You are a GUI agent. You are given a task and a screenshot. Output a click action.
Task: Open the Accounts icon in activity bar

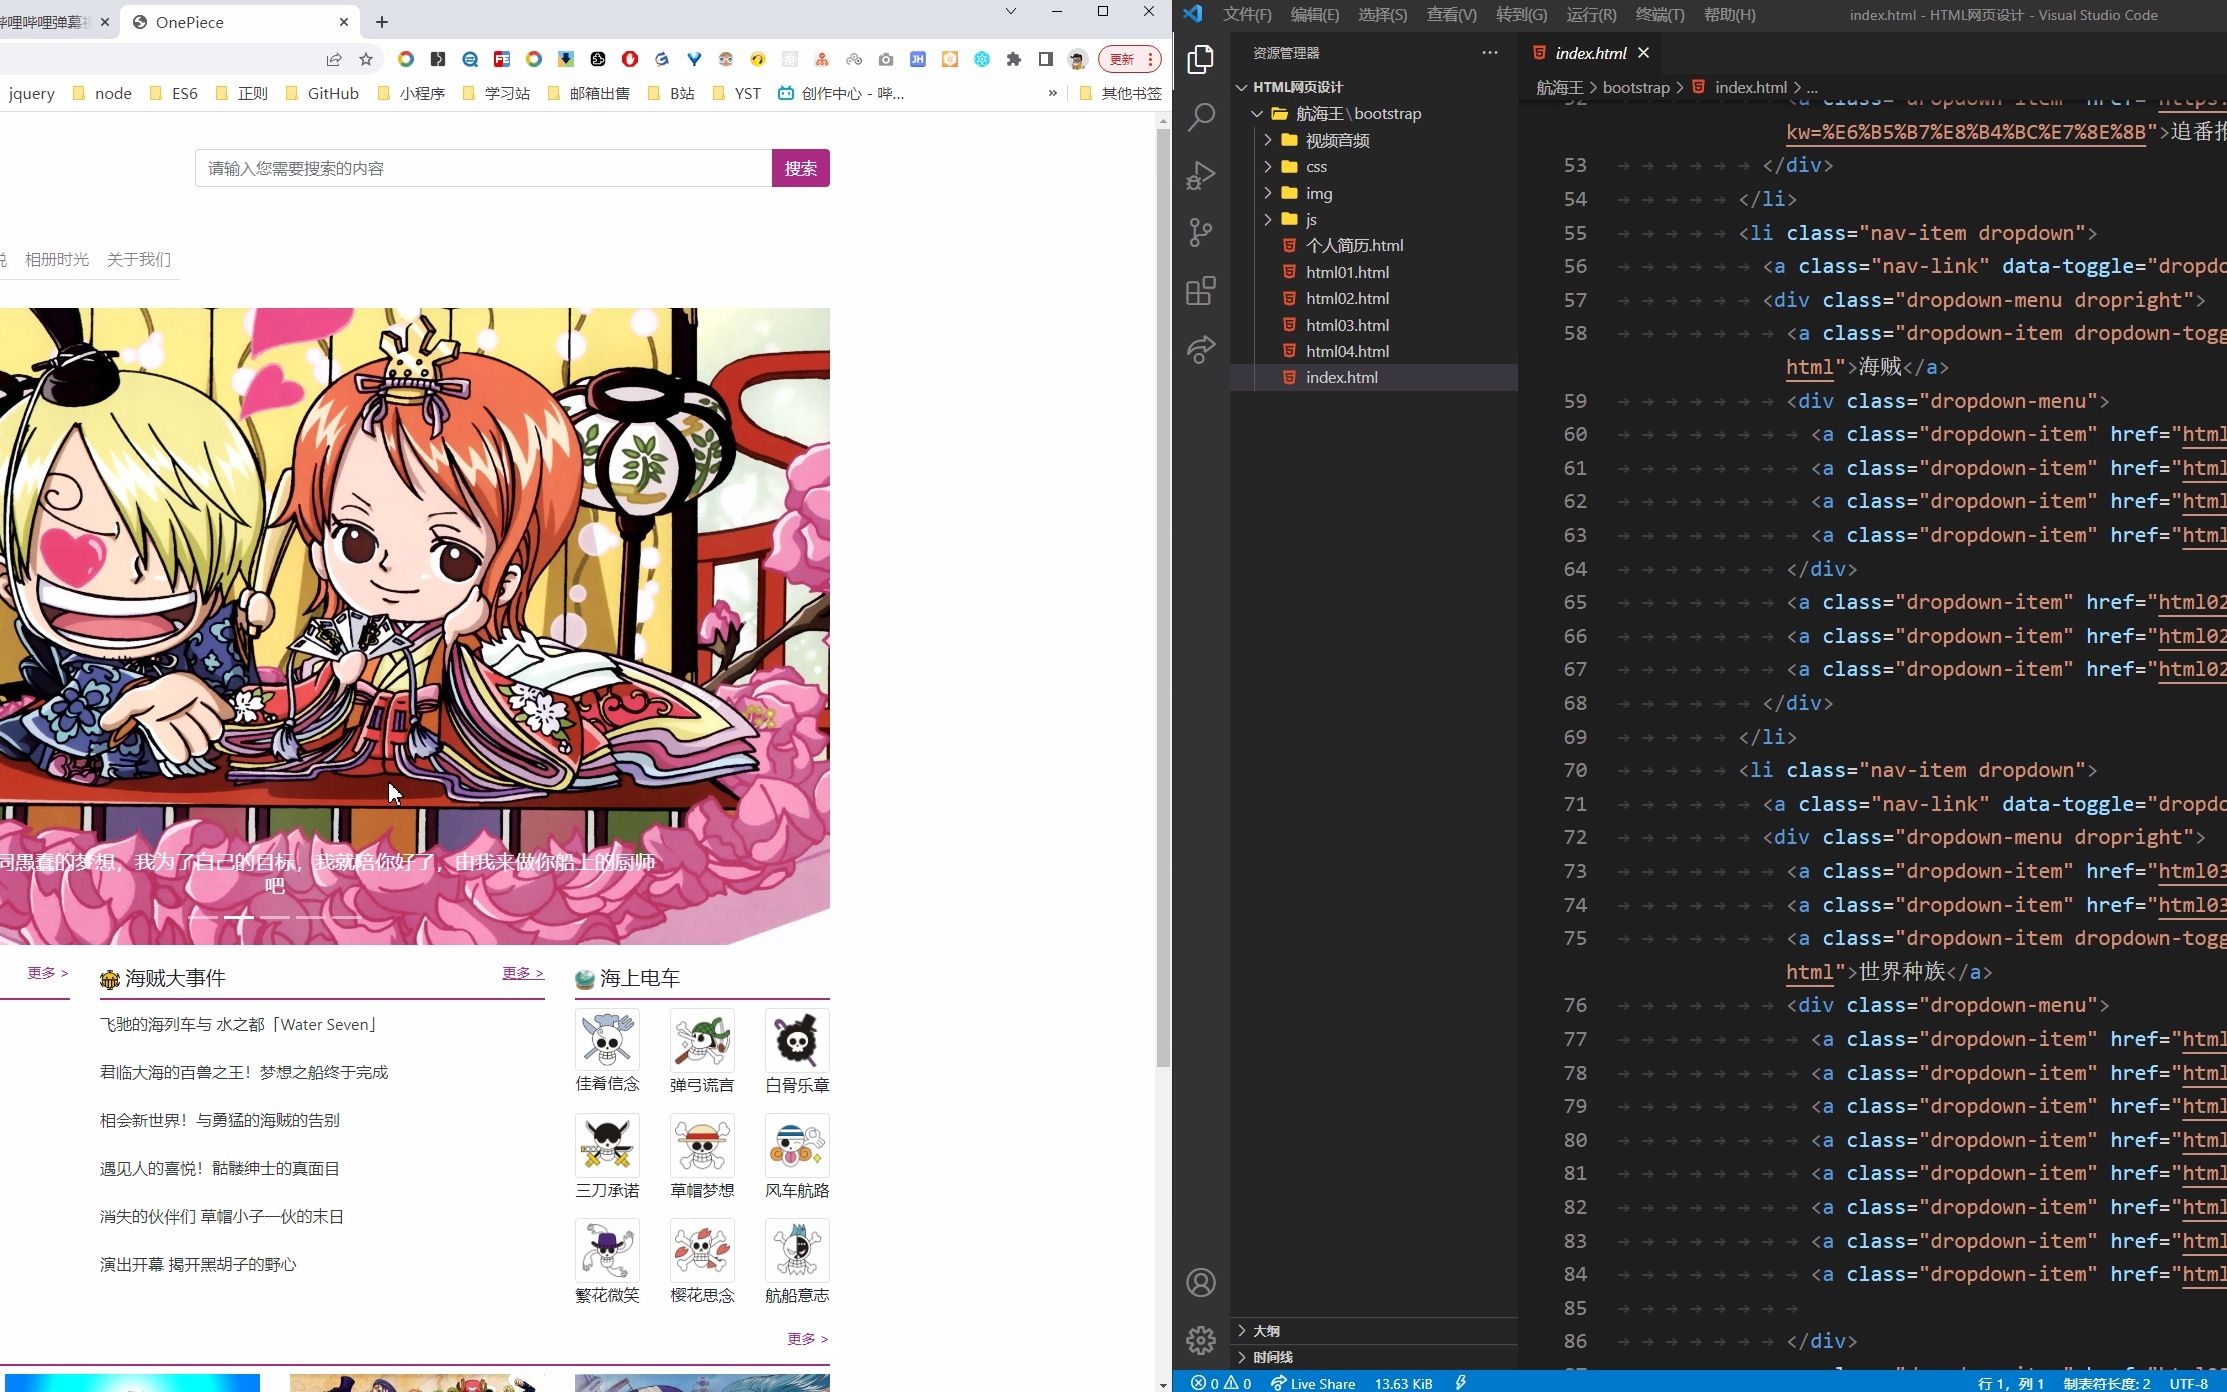point(1200,1282)
